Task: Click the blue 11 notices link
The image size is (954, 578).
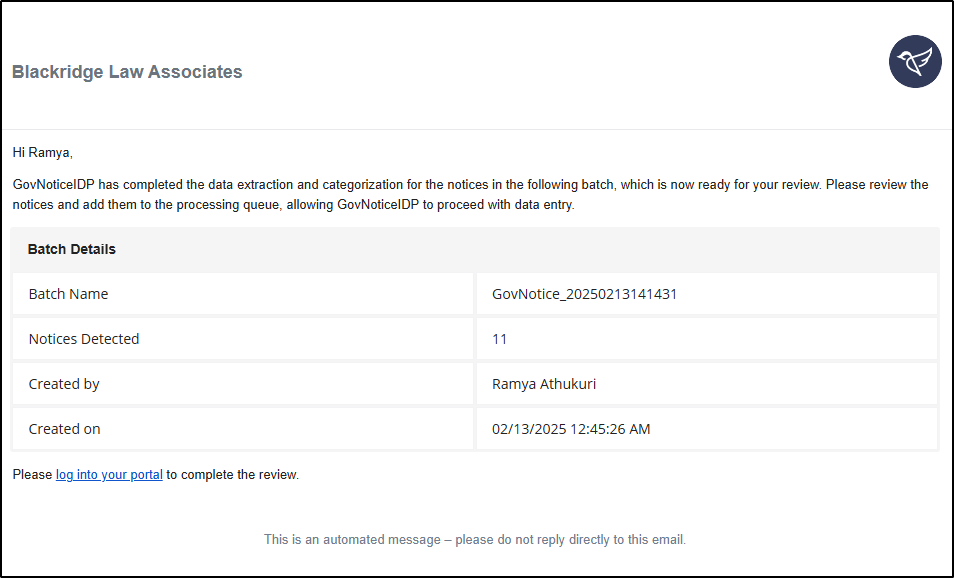Action: tap(499, 338)
